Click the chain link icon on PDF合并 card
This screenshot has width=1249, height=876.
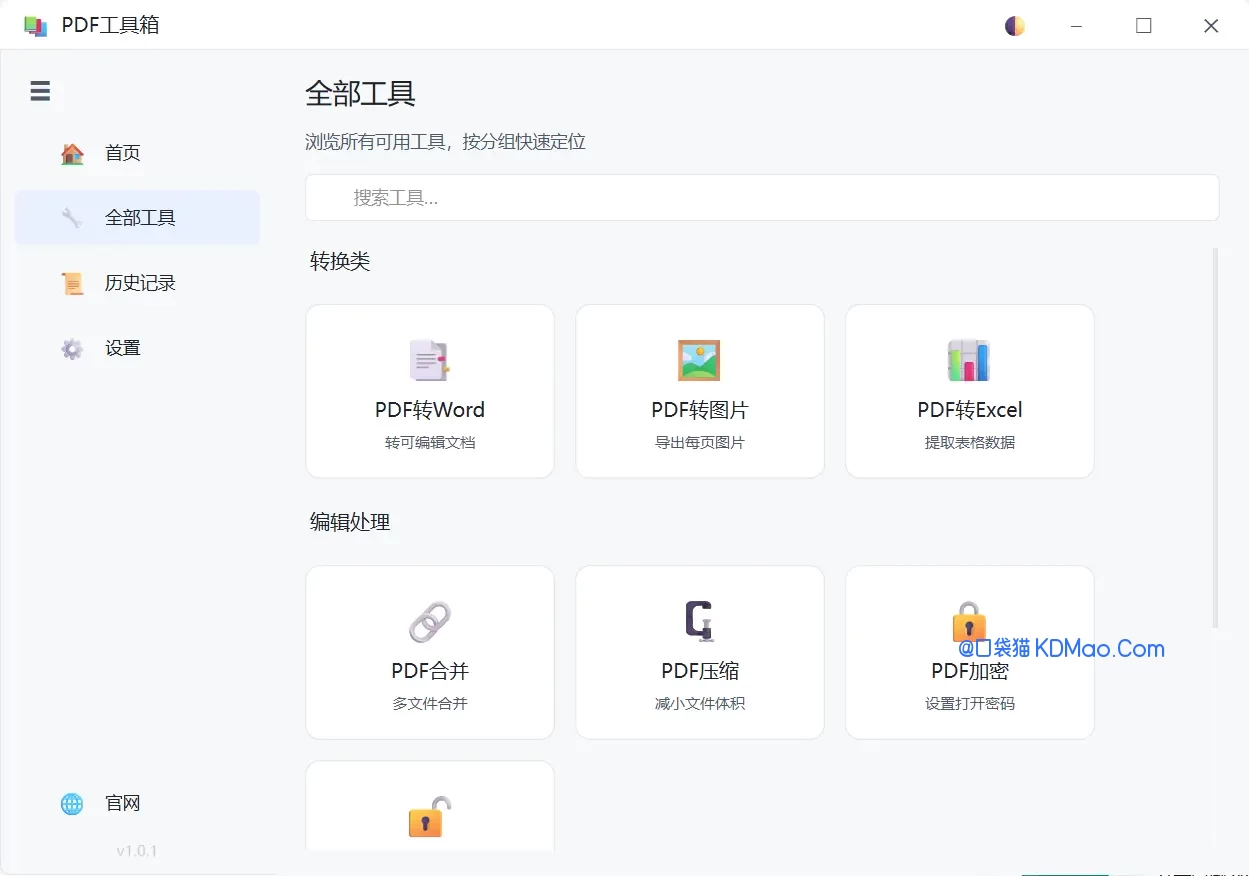(430, 622)
